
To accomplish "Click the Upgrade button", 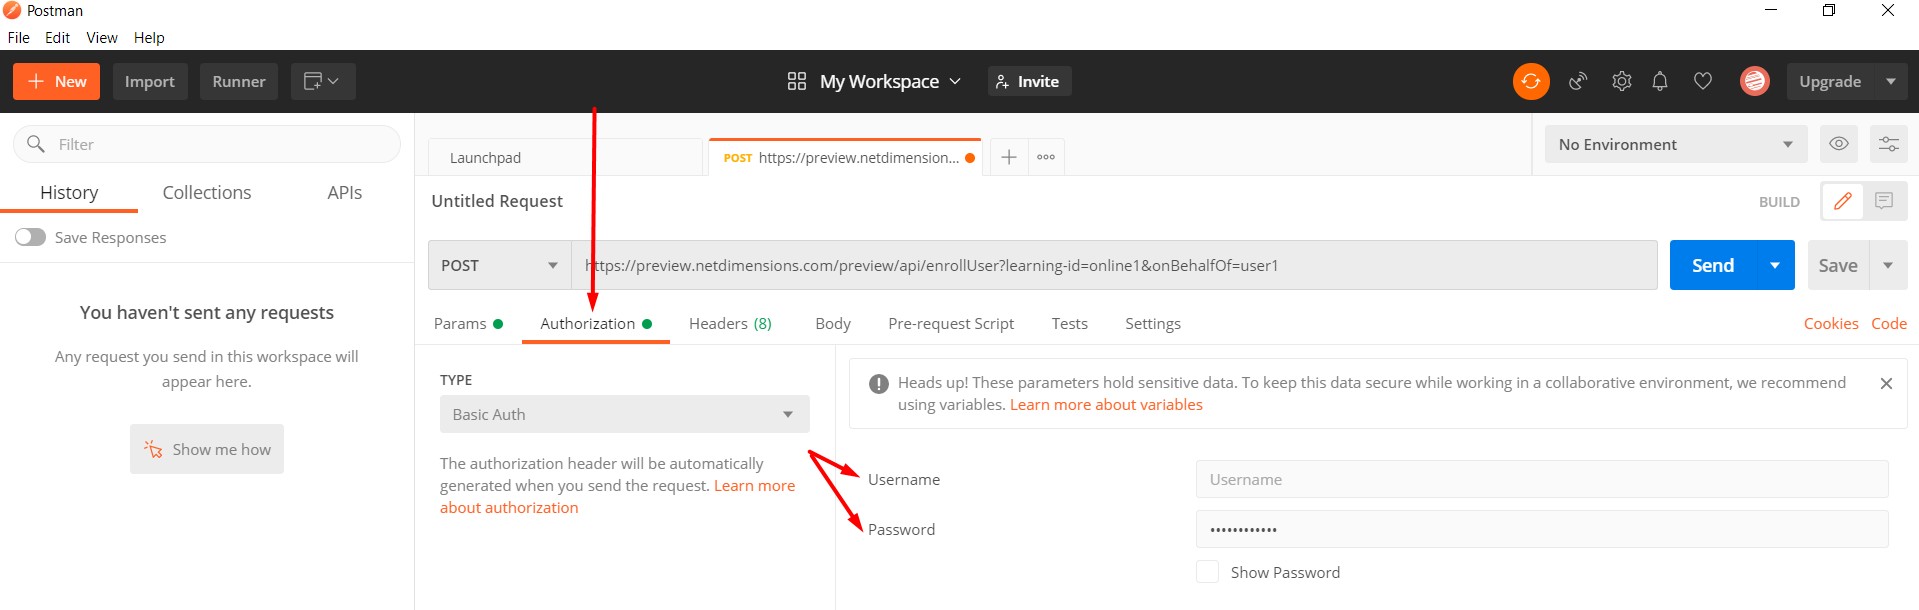I will click(1830, 81).
